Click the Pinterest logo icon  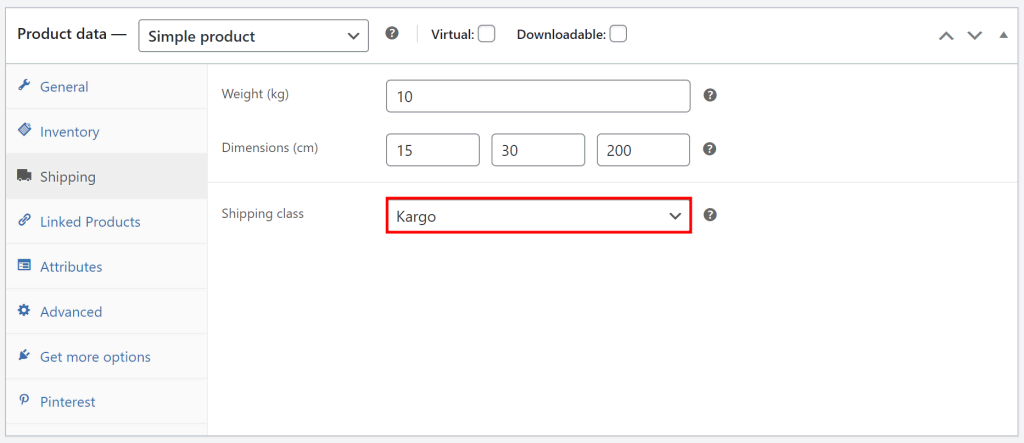(x=25, y=401)
